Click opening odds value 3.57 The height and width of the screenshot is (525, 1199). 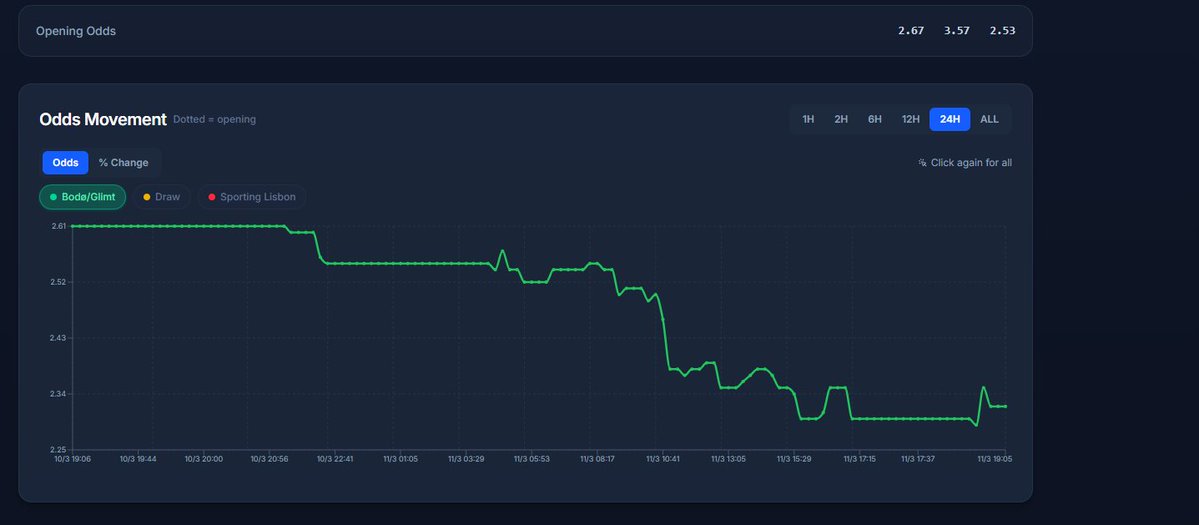click(957, 31)
